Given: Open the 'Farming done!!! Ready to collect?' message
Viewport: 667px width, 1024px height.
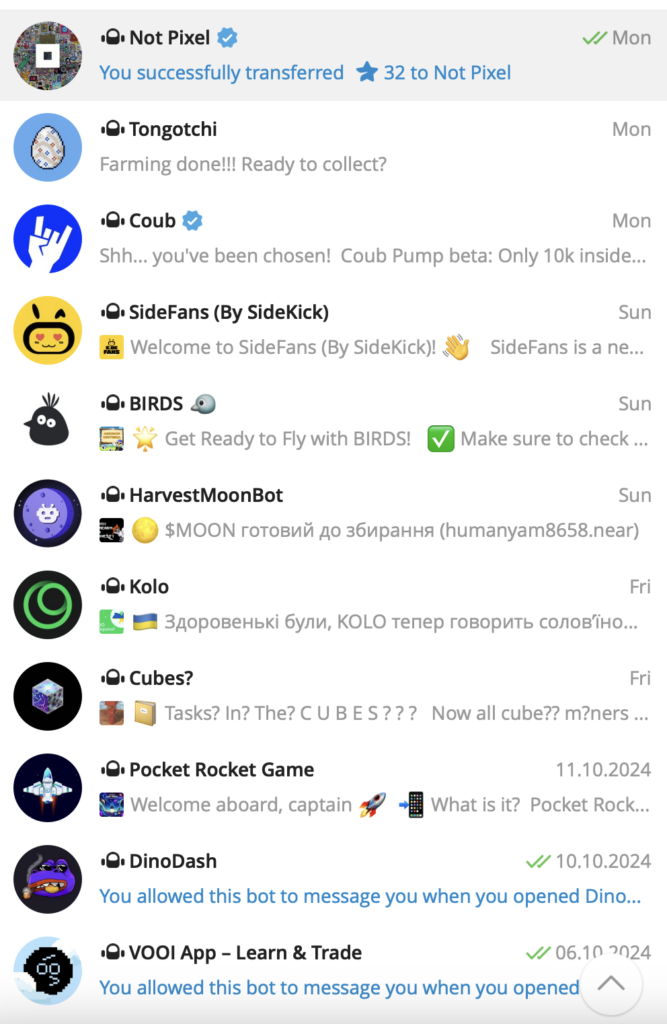Looking at the screenshot, I should (x=243, y=164).
